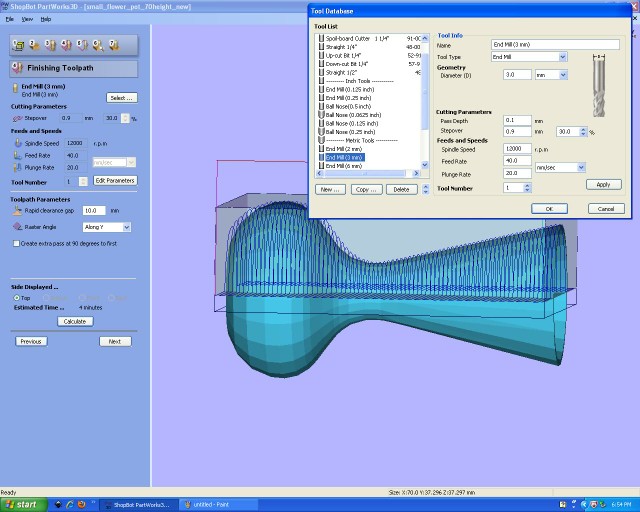Click the end mill tool preview image

599,86
